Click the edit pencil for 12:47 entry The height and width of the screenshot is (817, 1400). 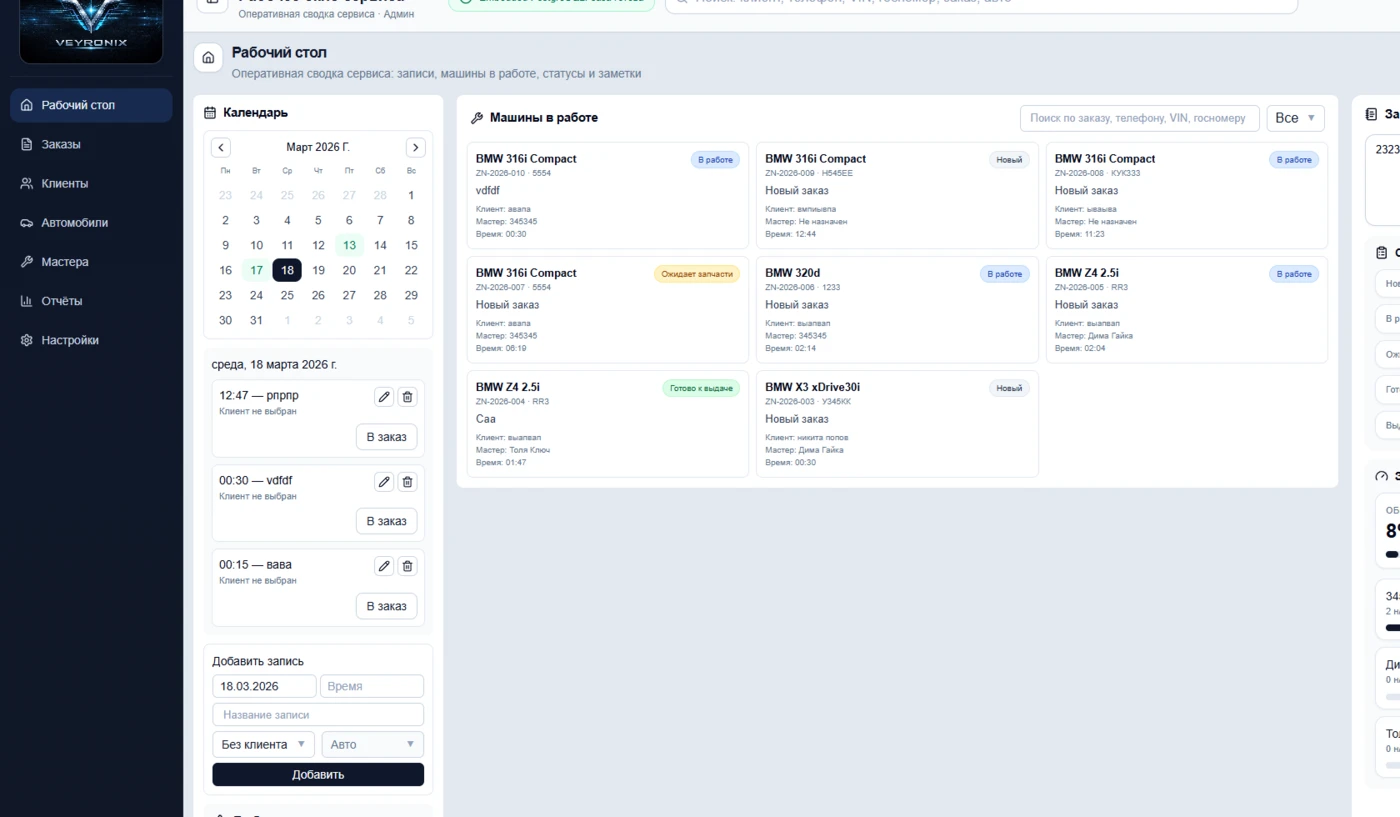tap(384, 397)
